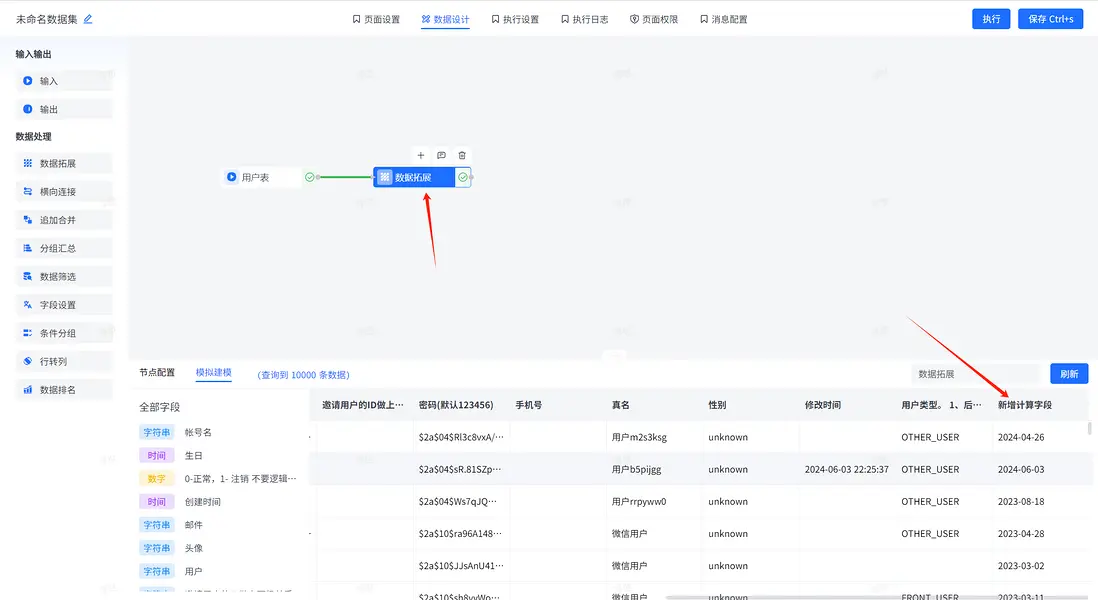Select 行转列 in the sidebar
1098x600 pixels.
click(x=64, y=361)
